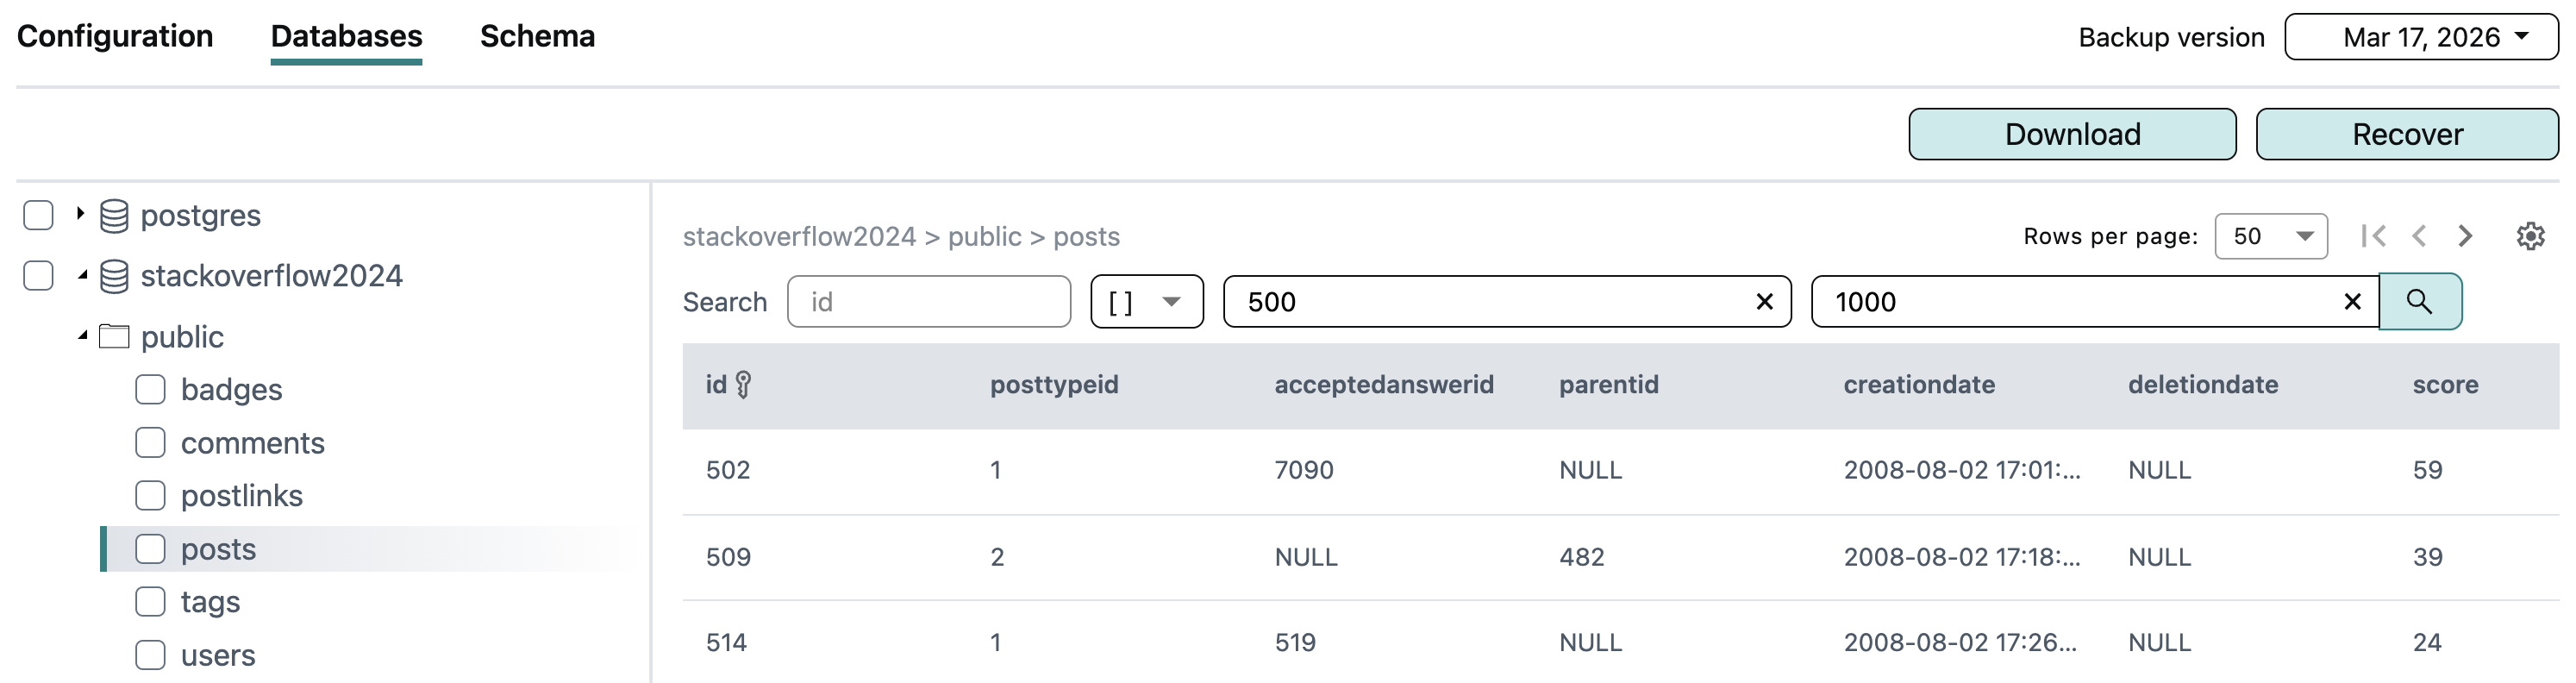Select the users table checkbox
Viewport: 2576px width, 683px height.
150,655
